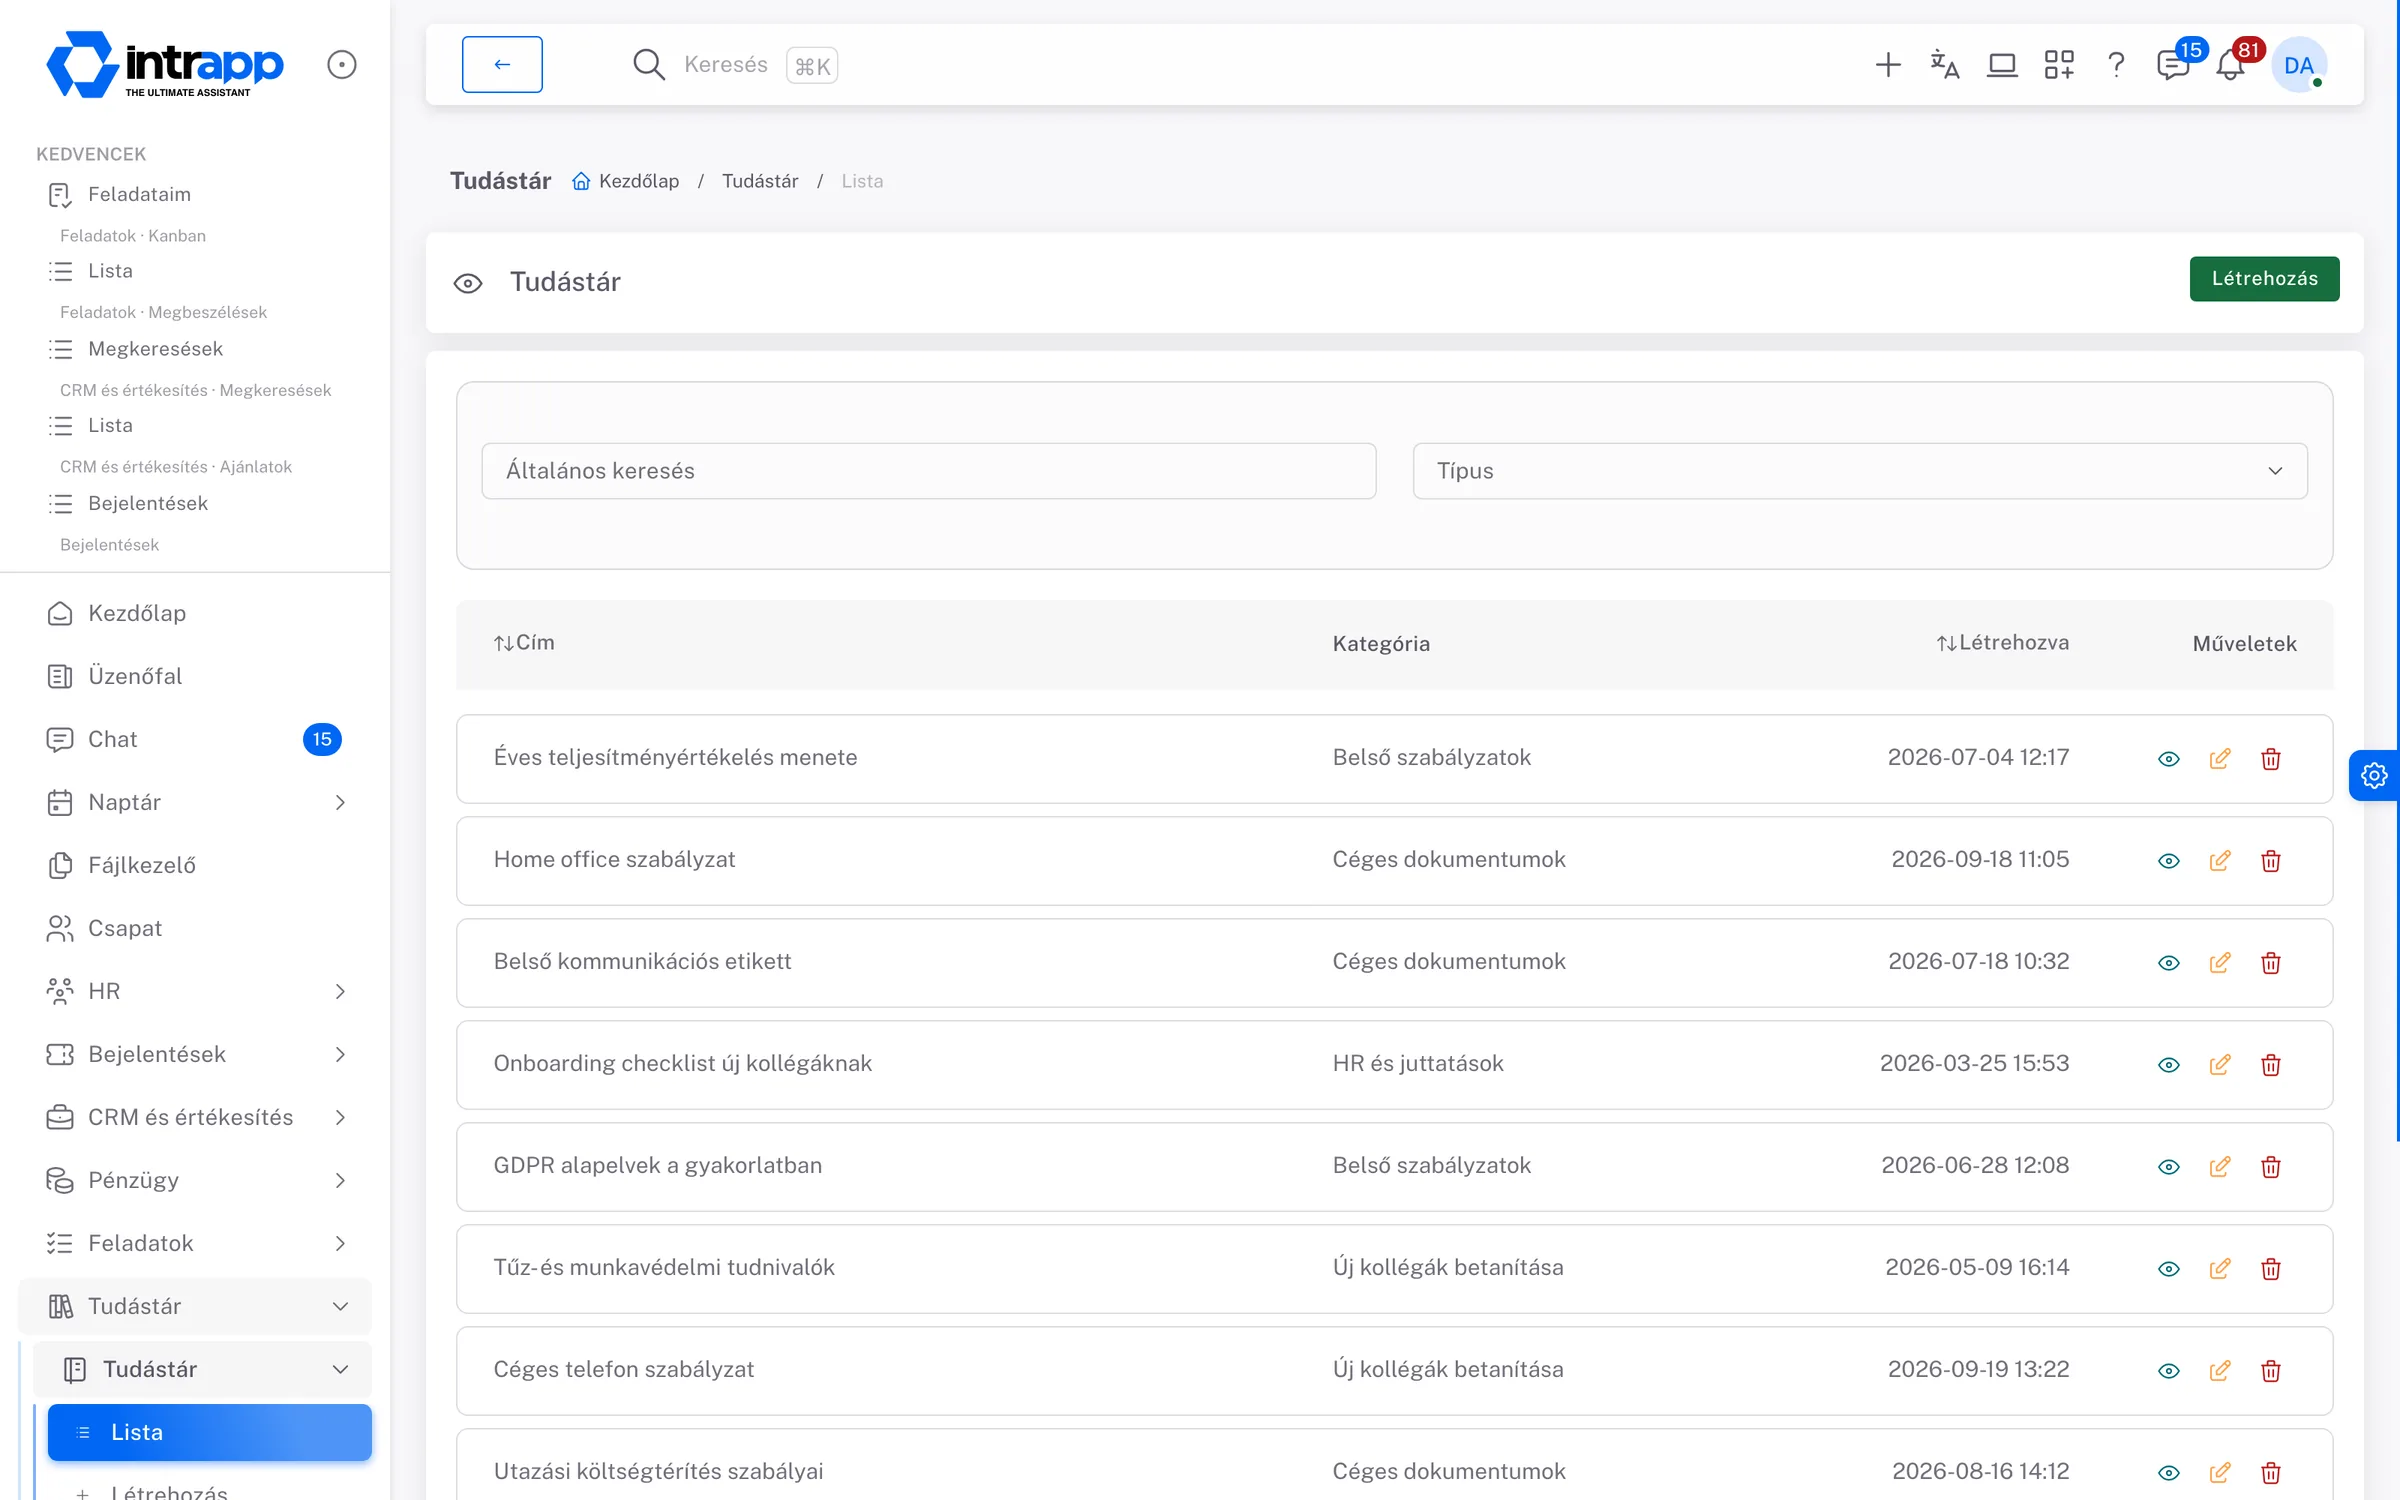Delete Tűz-és munkavédelmi tudnivalók entry
Image resolution: width=2400 pixels, height=1500 pixels.
pyautogui.click(x=2271, y=1269)
